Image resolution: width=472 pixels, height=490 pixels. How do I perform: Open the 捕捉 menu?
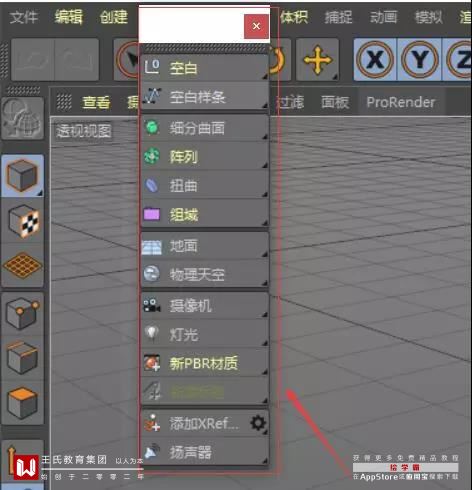(339, 17)
